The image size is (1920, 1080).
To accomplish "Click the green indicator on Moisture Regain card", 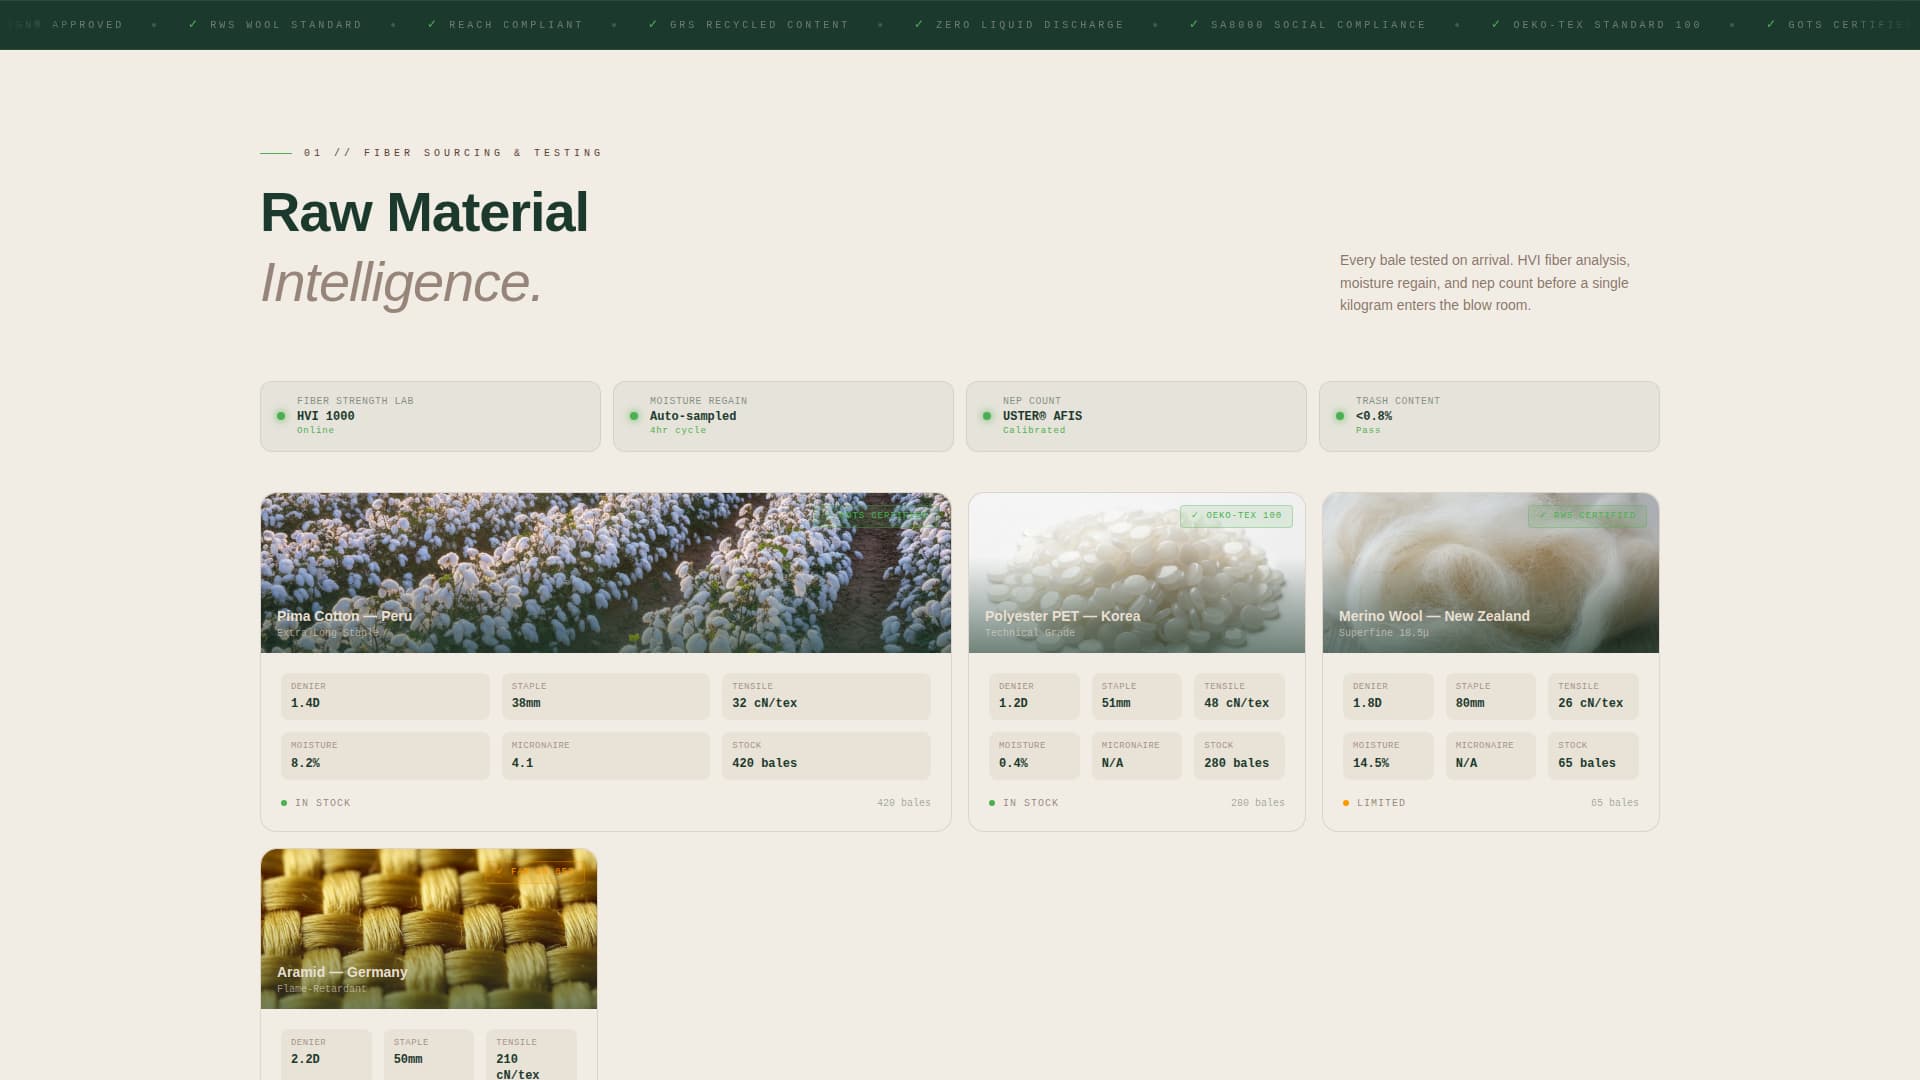I will 634,415.
